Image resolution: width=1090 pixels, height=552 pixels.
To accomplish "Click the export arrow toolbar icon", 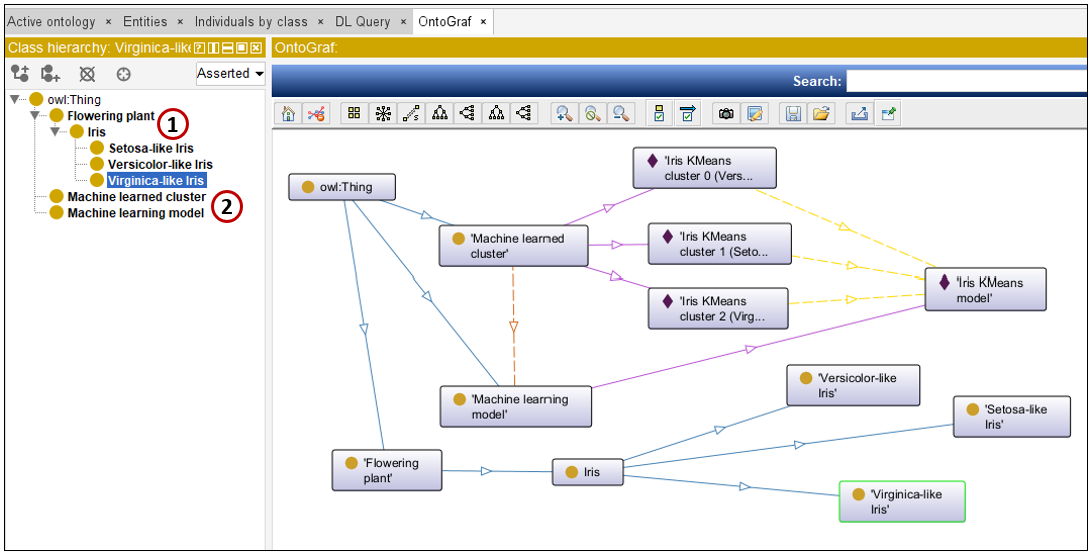I will click(860, 114).
